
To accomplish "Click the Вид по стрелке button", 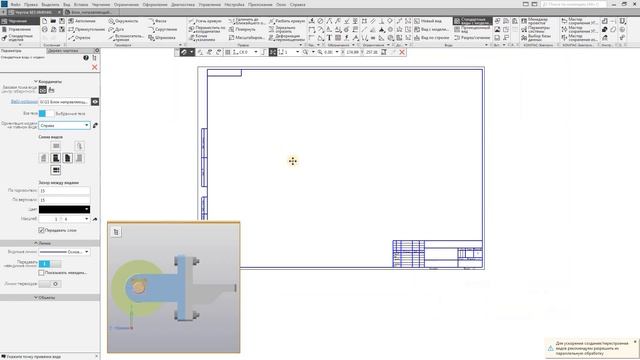I will pos(431,38).
